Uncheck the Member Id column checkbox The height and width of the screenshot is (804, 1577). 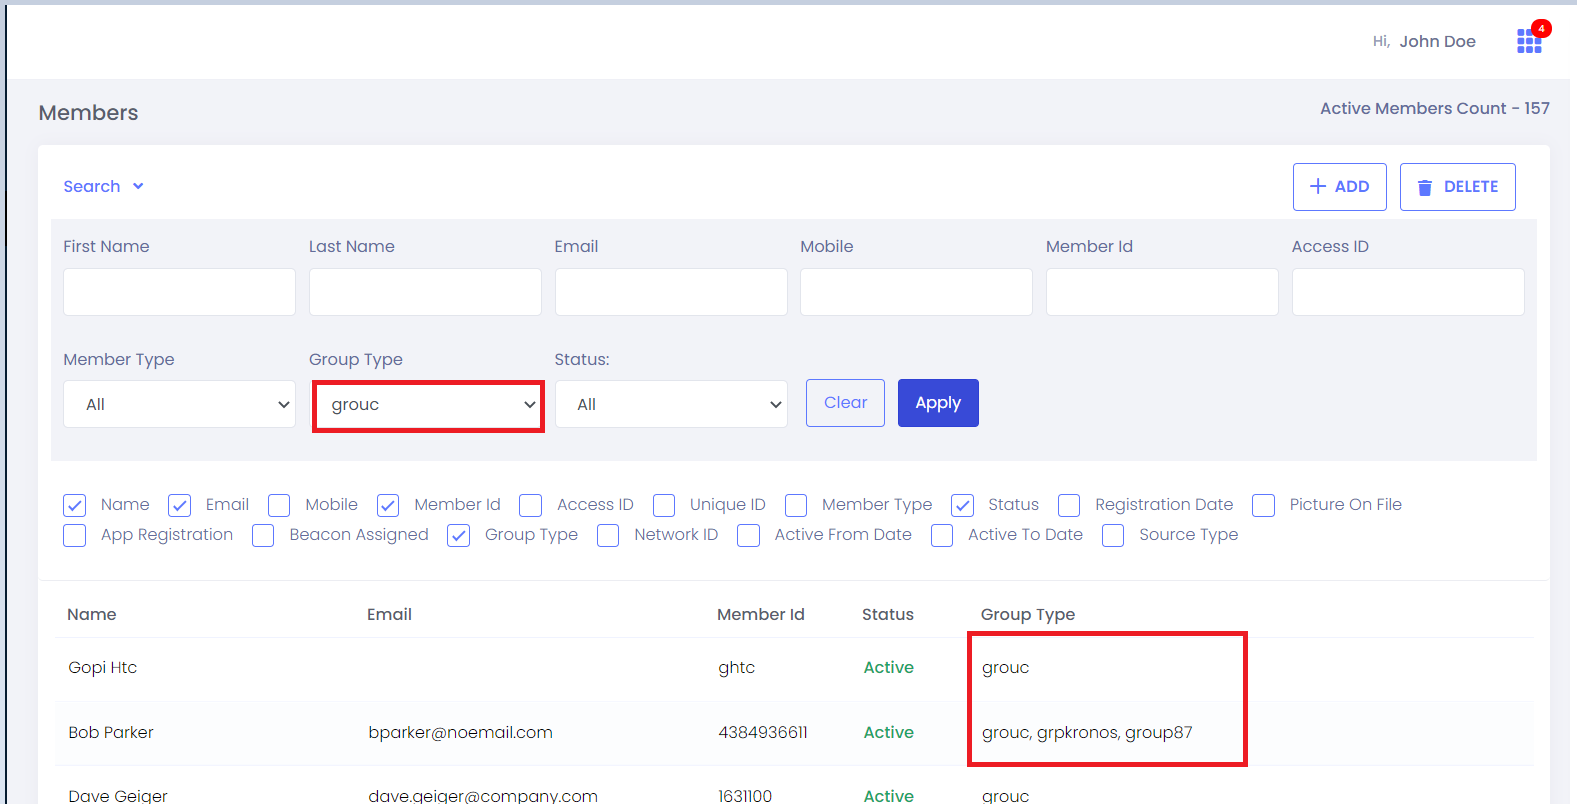click(388, 505)
